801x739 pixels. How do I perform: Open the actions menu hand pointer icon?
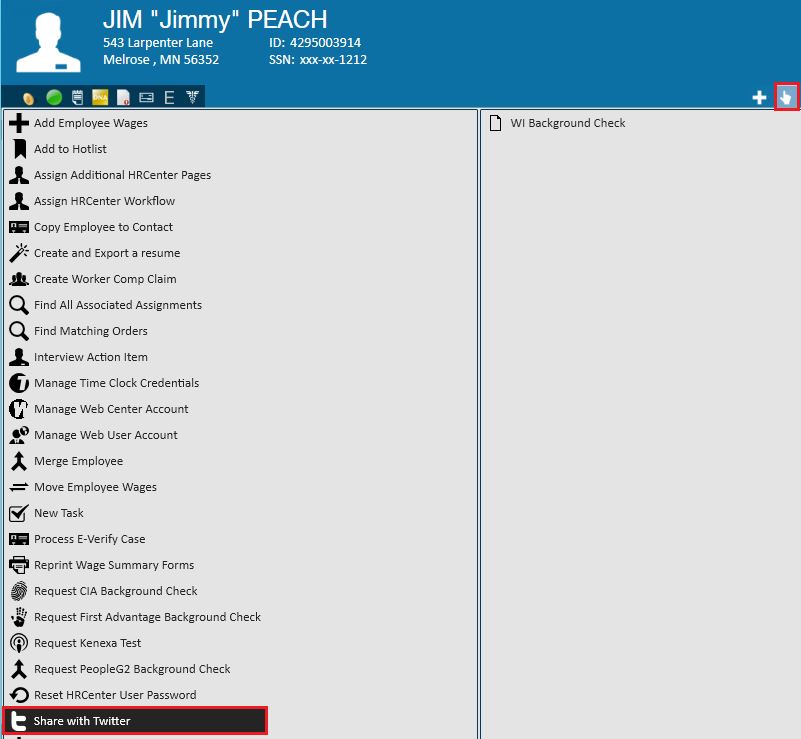click(x=786, y=97)
